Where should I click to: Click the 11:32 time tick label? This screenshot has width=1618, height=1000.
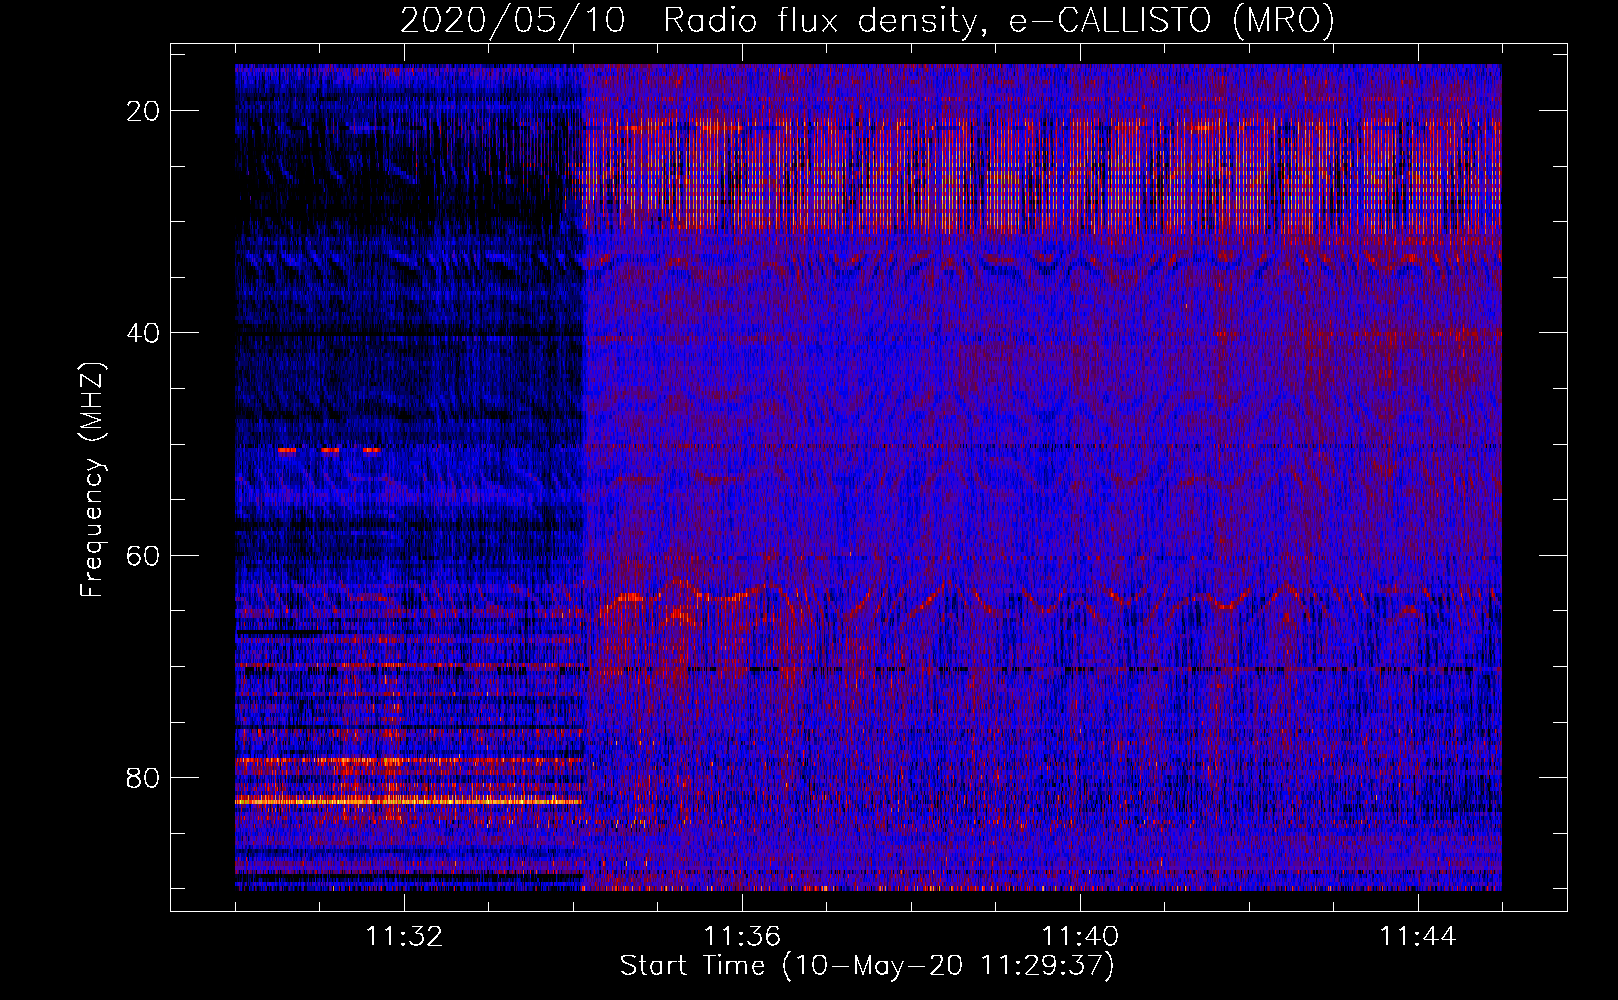click(404, 937)
